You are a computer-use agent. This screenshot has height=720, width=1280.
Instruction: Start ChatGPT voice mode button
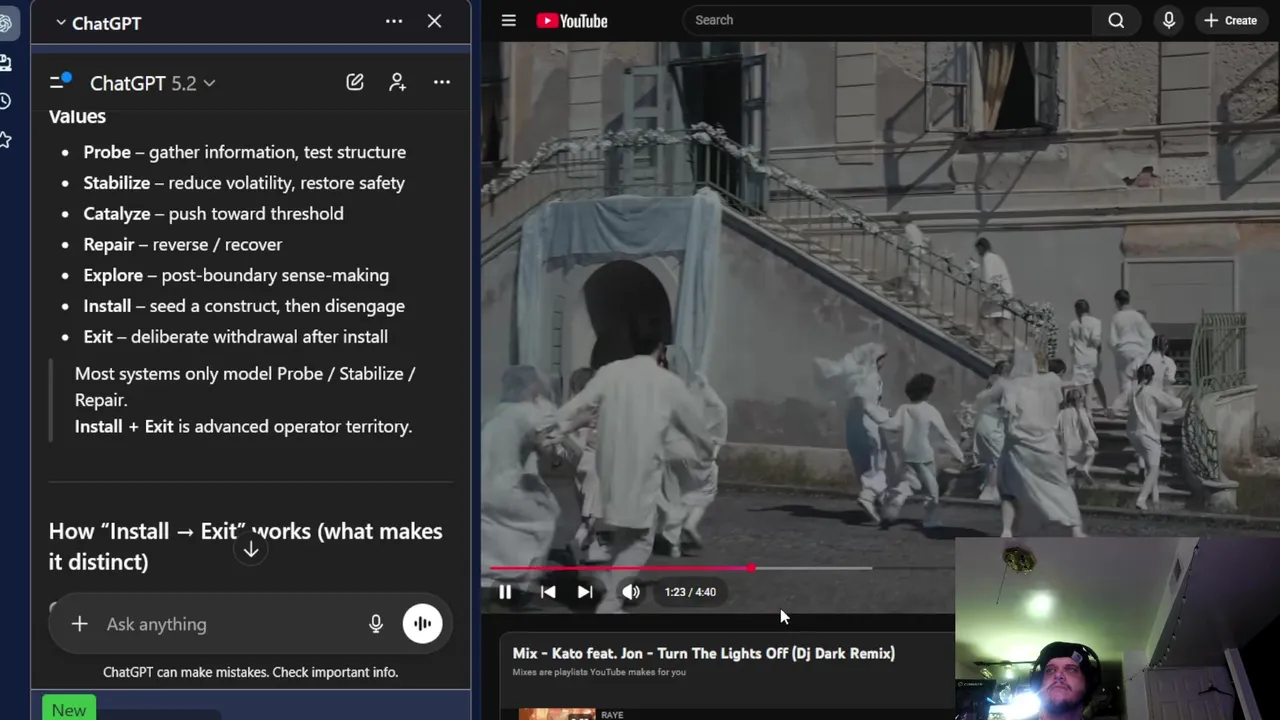click(x=422, y=624)
